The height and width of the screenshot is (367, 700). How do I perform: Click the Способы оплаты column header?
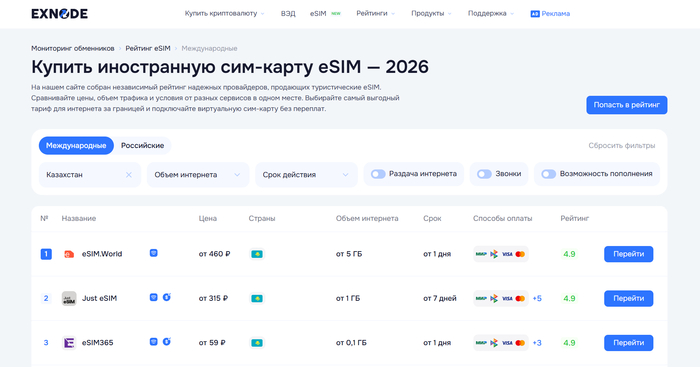pos(503,218)
